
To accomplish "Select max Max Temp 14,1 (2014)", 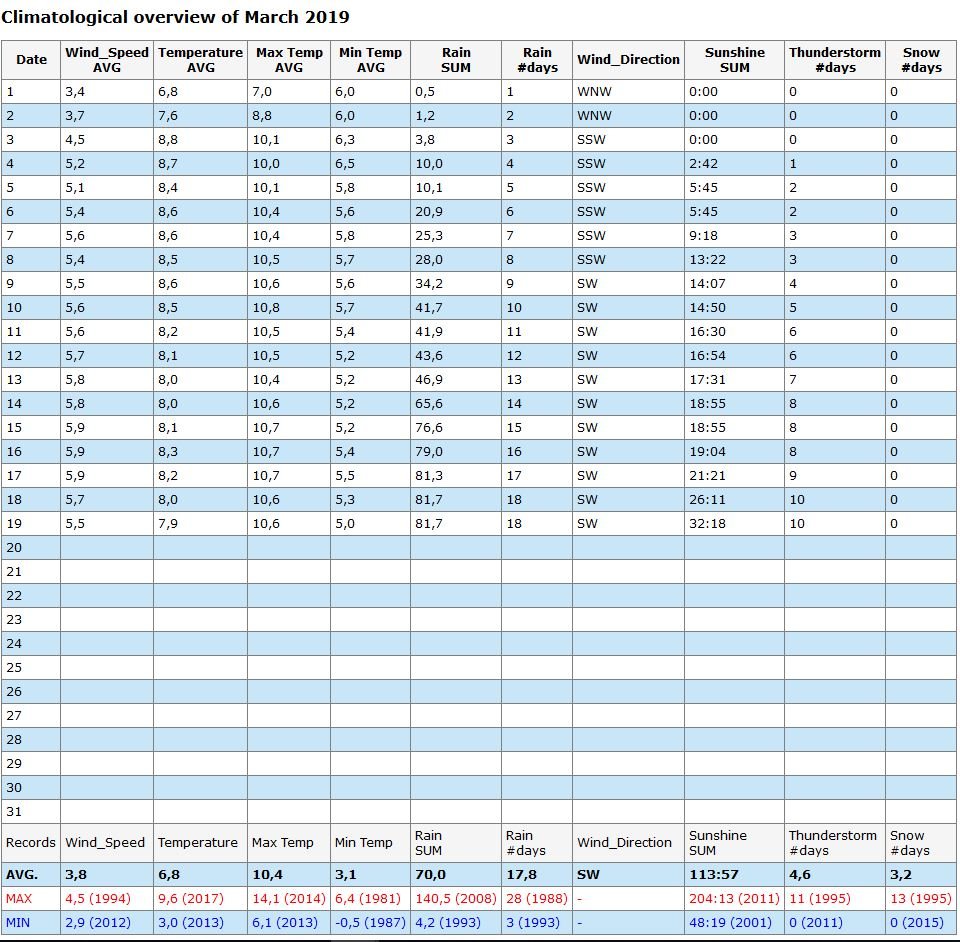I will (289, 899).
